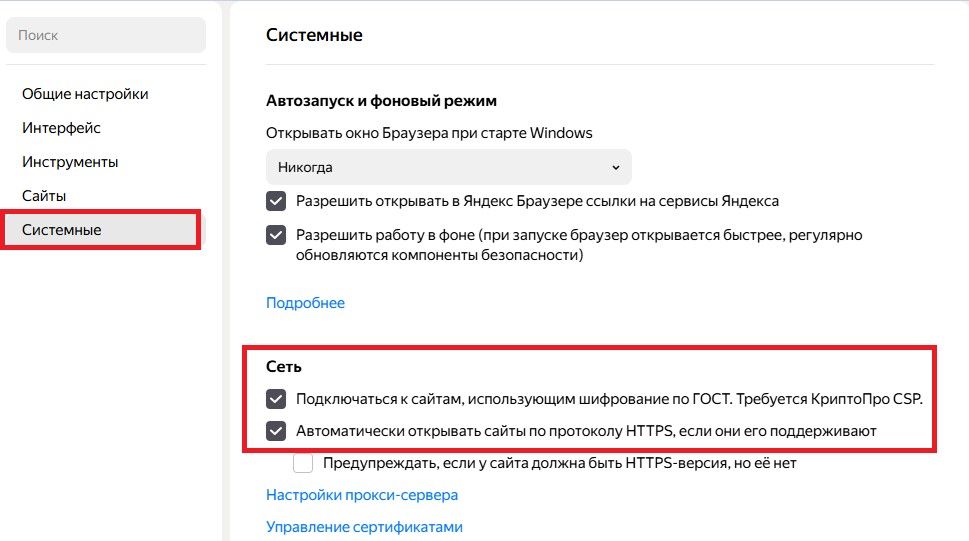Open Инструменты settings section
The height and width of the screenshot is (541, 969).
[x=70, y=162]
